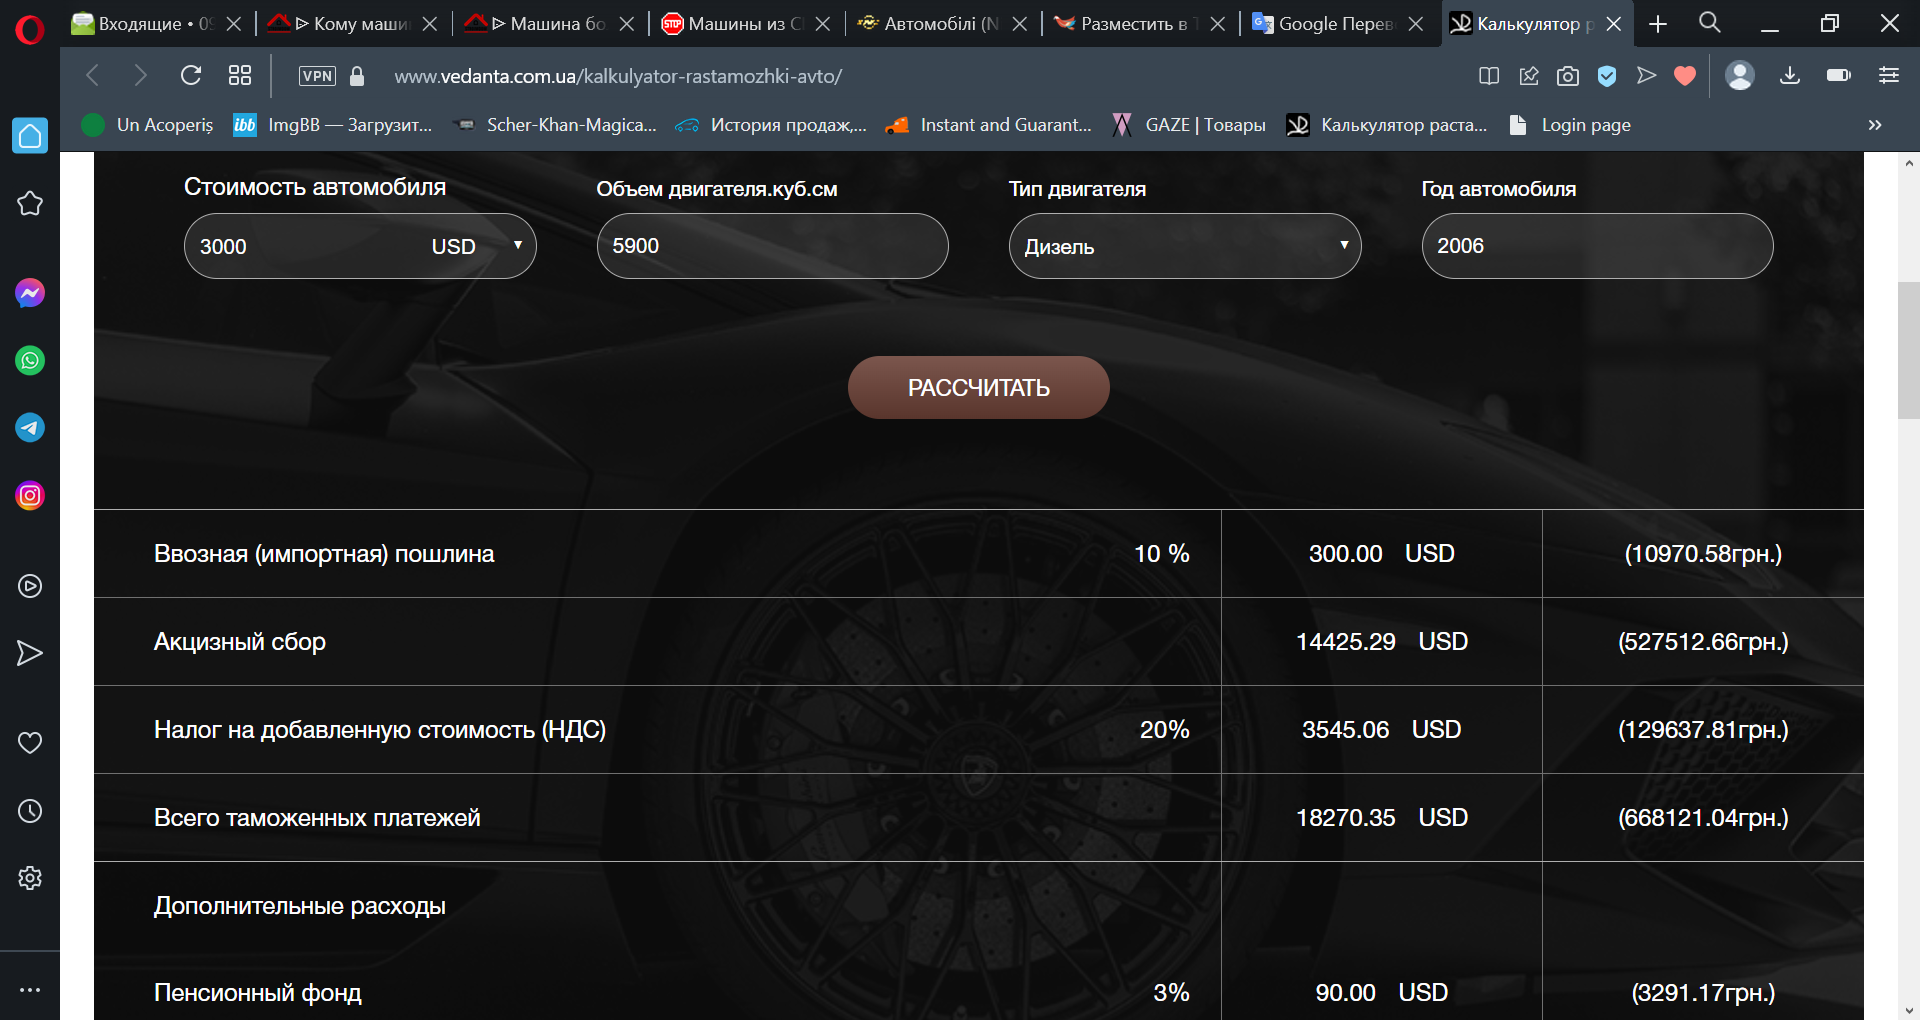
Task: Open the GAZE | Товары bookmark
Action: click(x=1188, y=125)
